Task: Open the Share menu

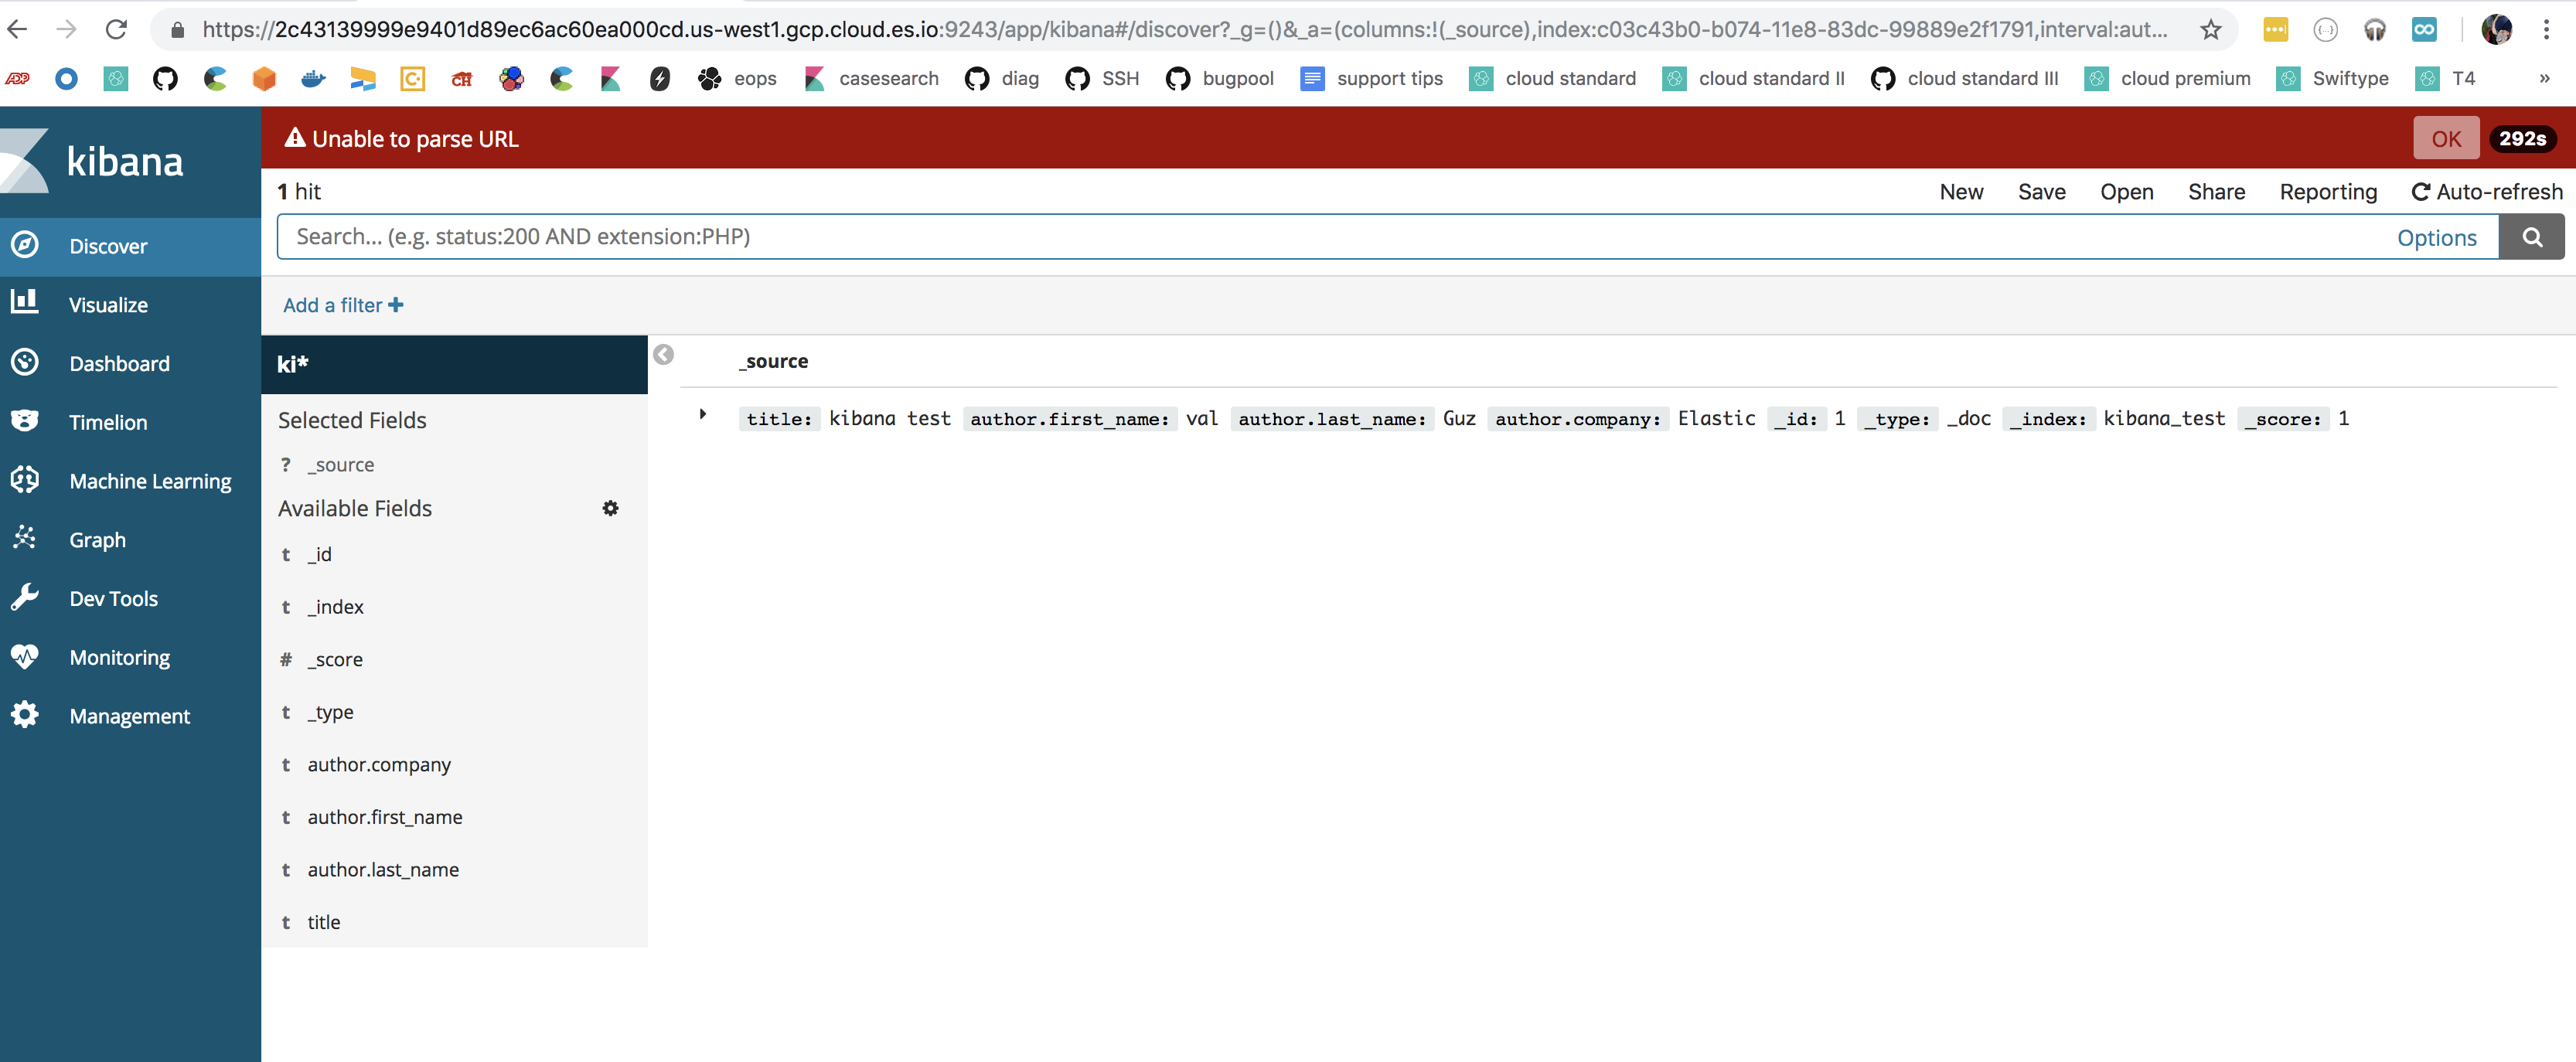Action: [2216, 191]
